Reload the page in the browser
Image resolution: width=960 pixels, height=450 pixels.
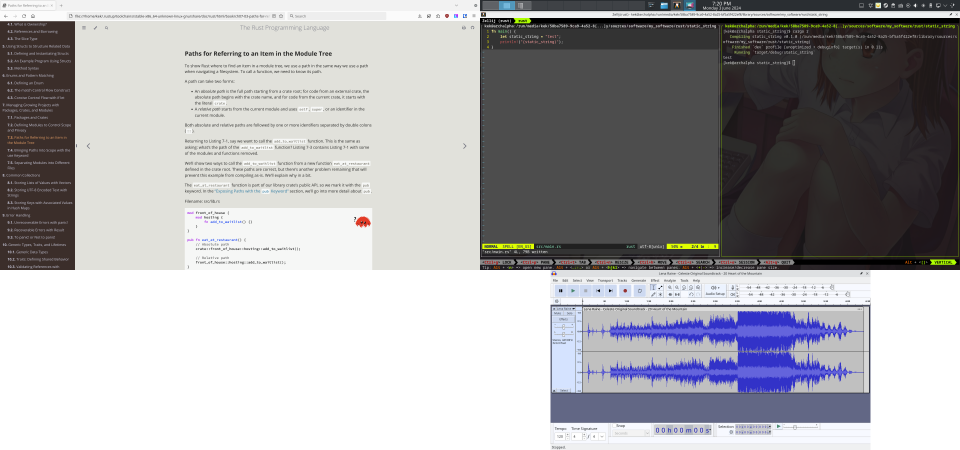tap(24, 15)
